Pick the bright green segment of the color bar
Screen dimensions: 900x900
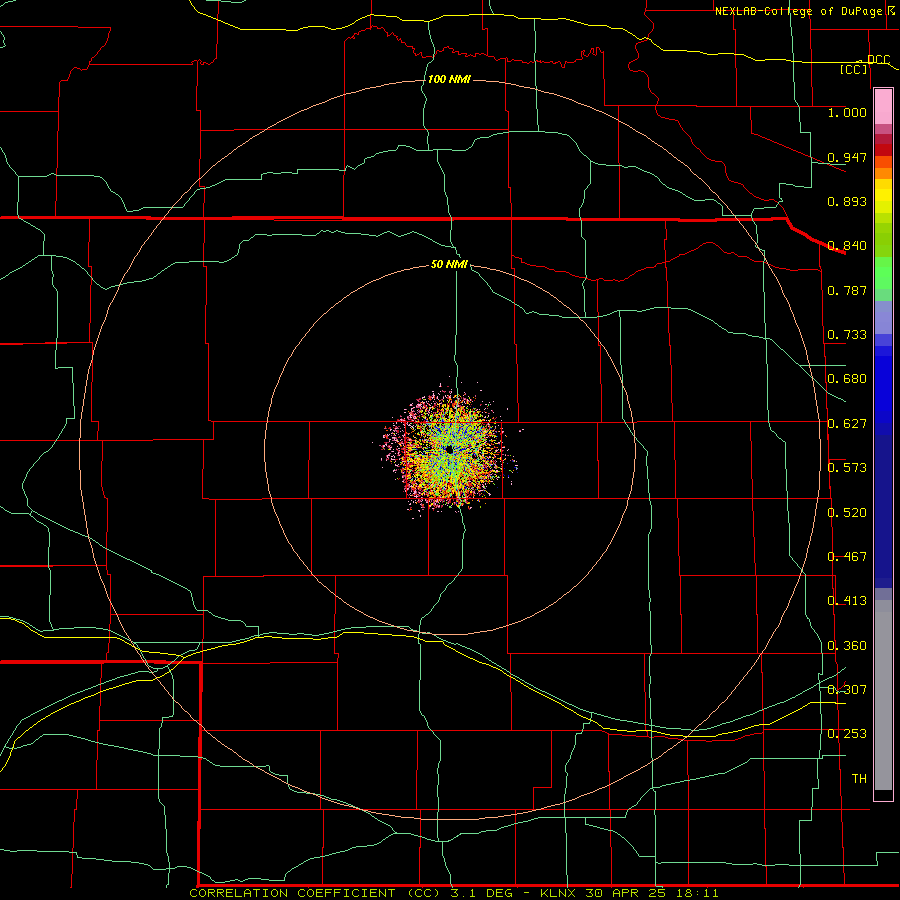click(x=883, y=273)
